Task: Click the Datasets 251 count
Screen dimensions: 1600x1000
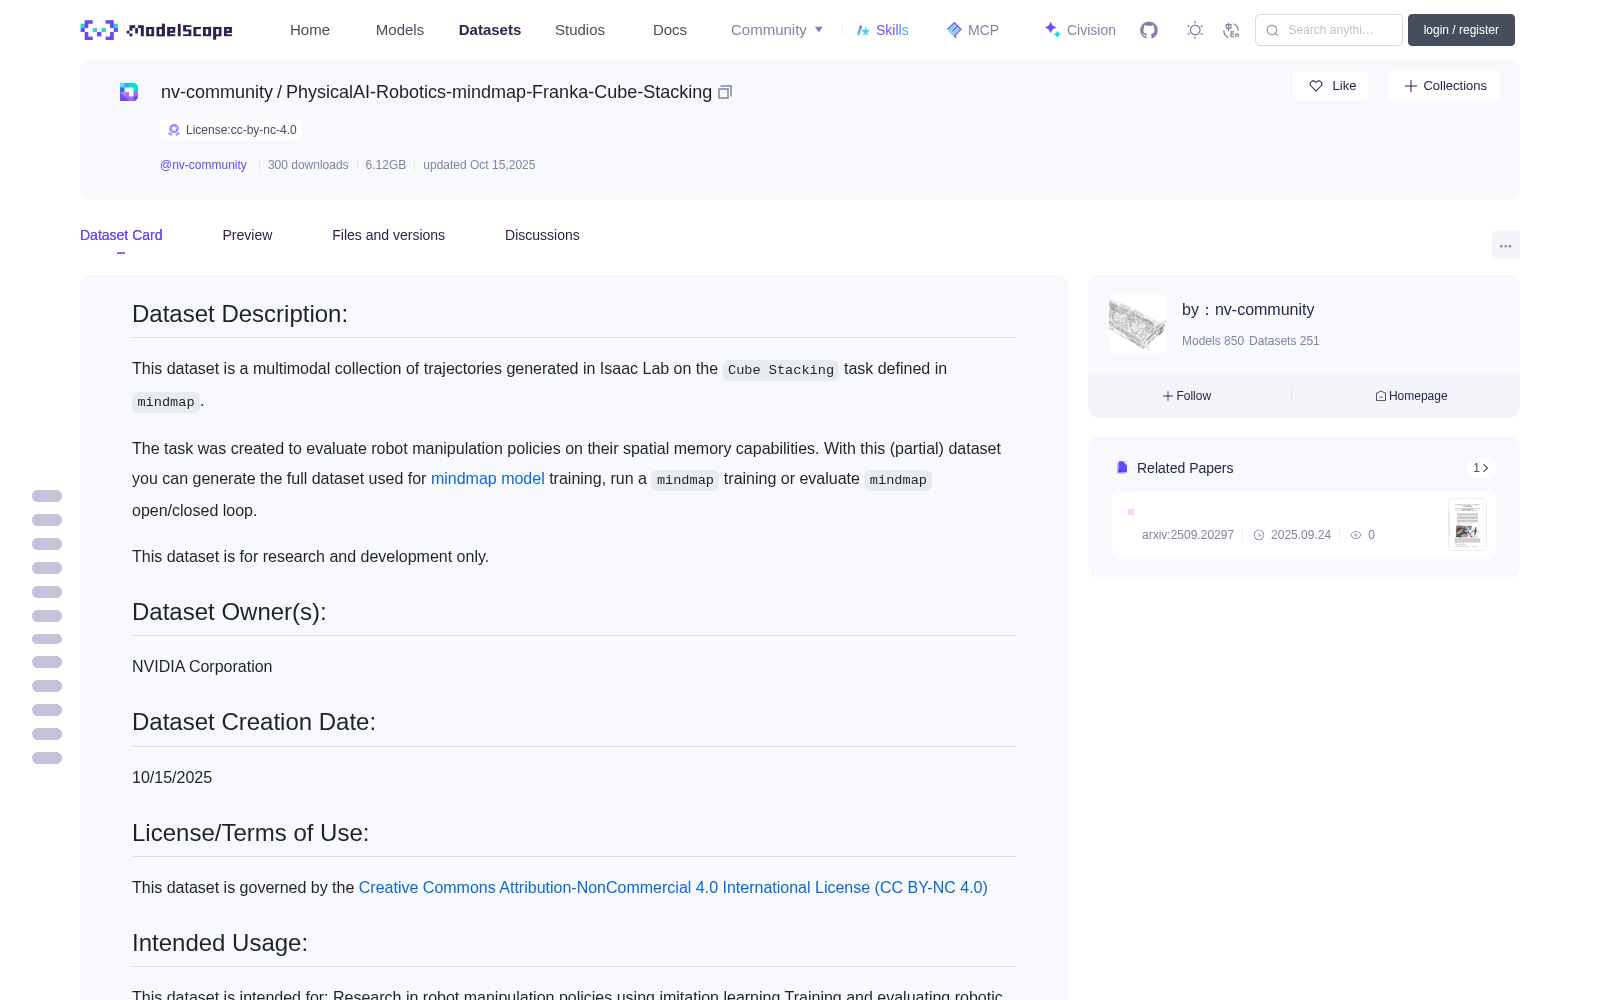Action: click(x=1284, y=341)
